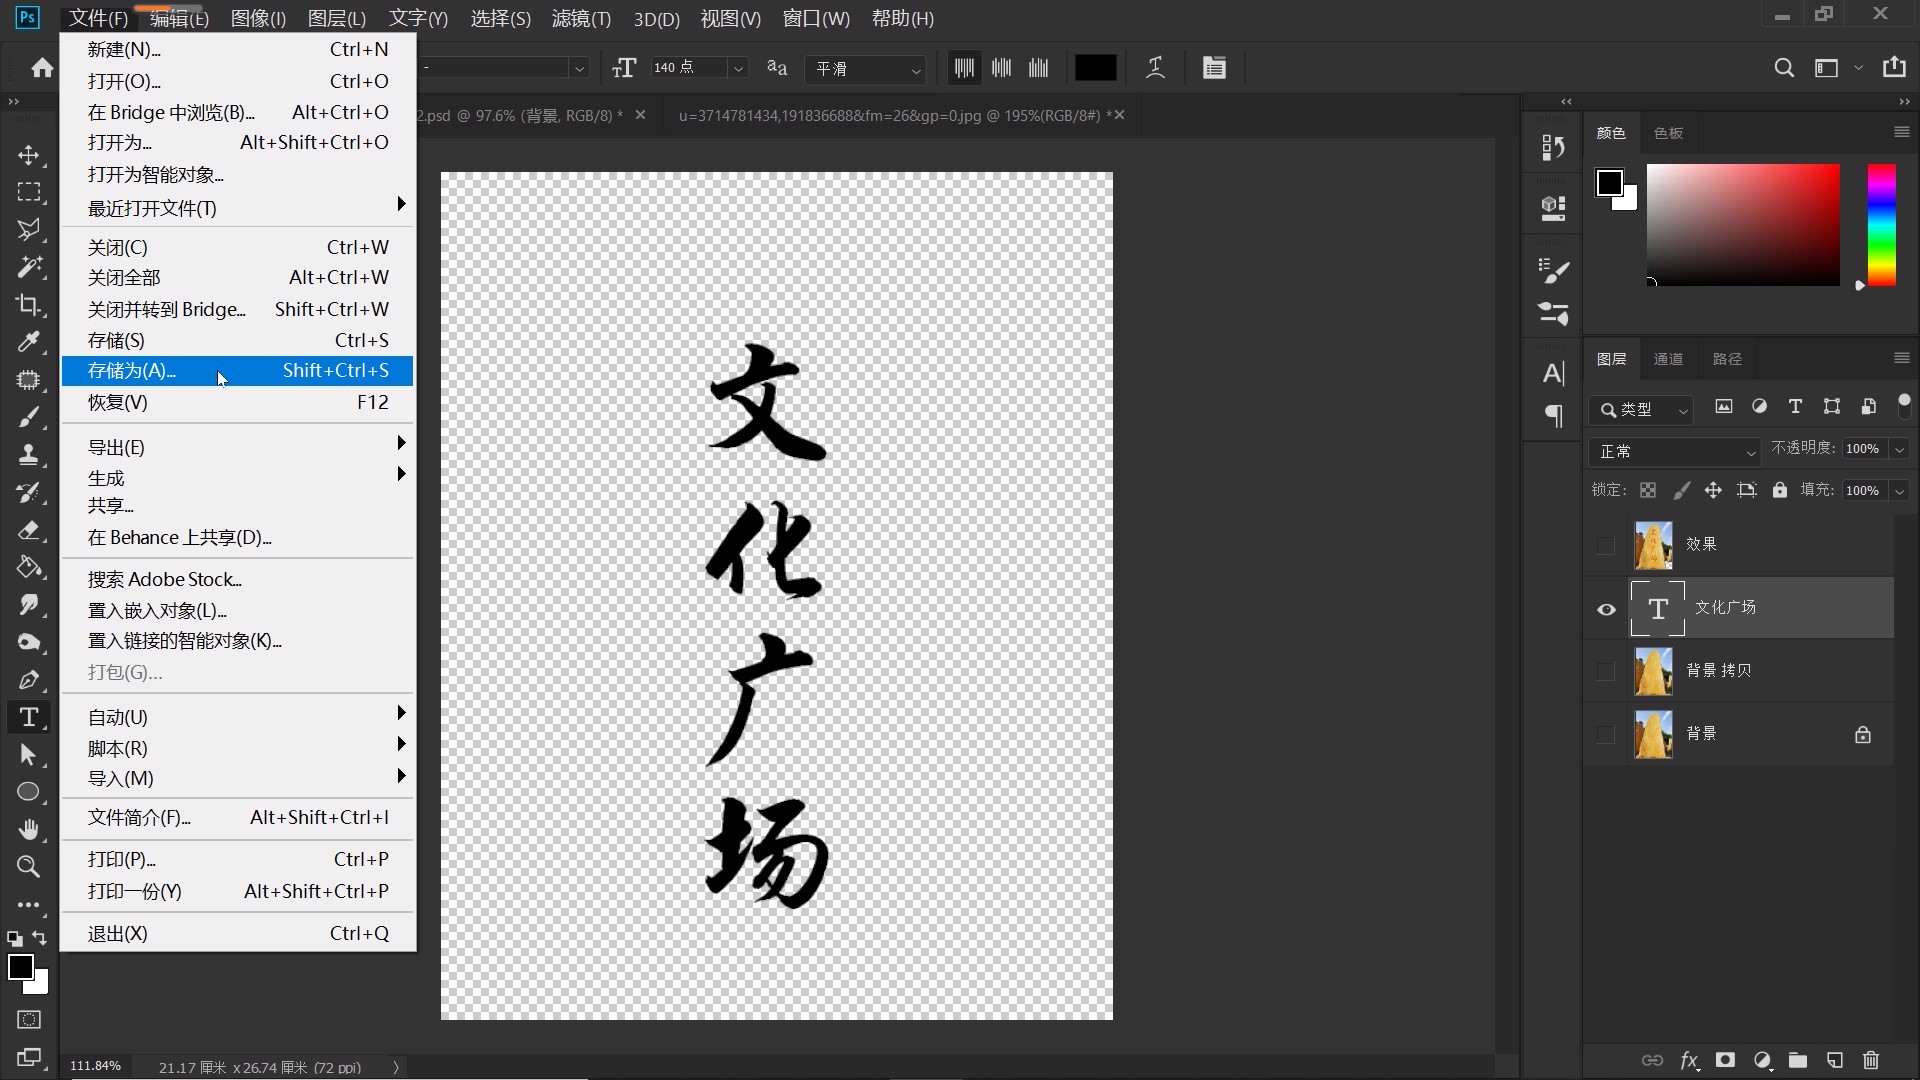Open the font size 140点 dropdown
The image size is (1920, 1080).
pyautogui.click(x=738, y=67)
